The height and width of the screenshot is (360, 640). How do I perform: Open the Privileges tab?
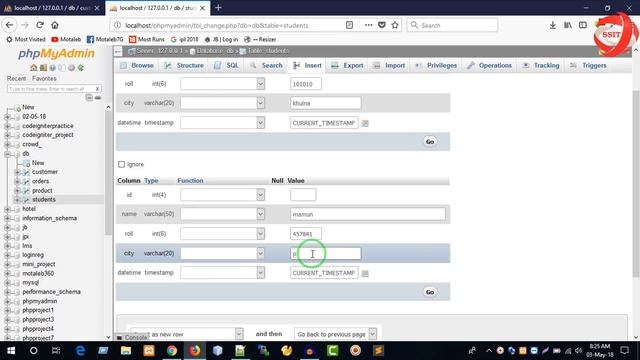pyautogui.click(x=436, y=65)
